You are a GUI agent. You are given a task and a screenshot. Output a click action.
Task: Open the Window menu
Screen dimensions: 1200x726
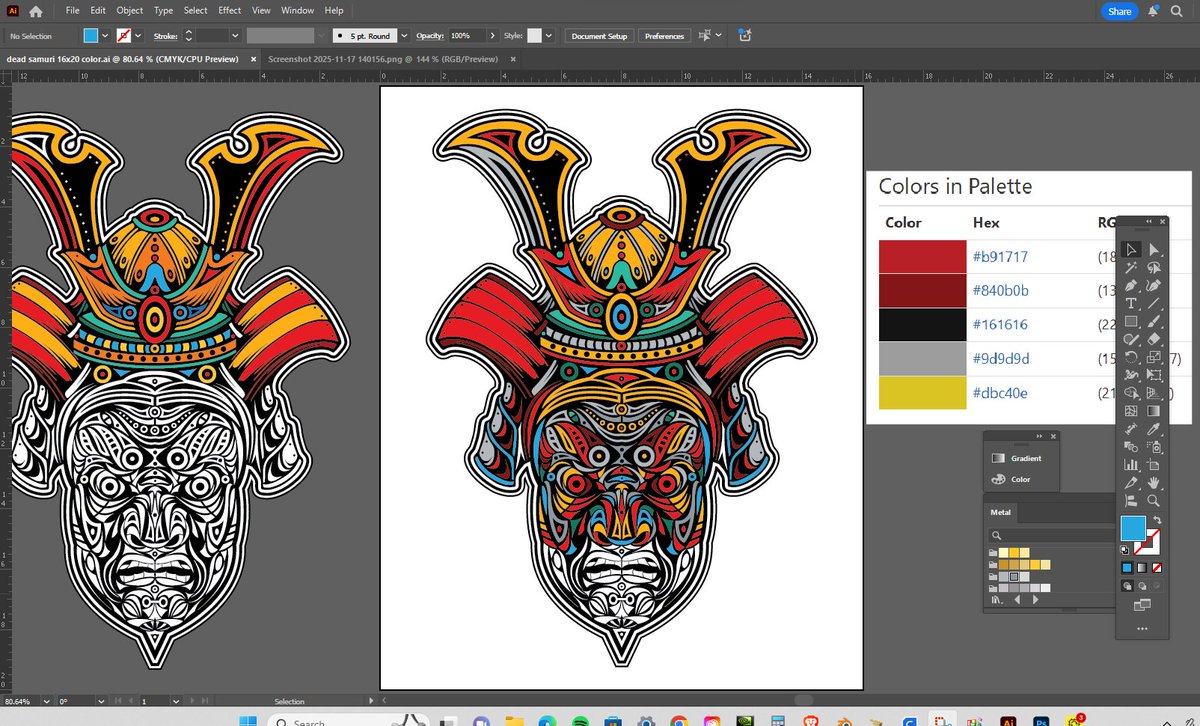point(297,10)
